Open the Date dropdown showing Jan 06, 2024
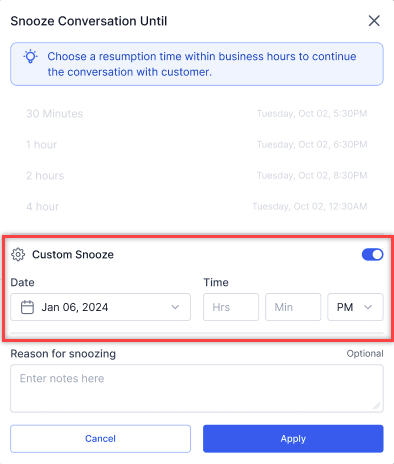 pyautogui.click(x=100, y=307)
